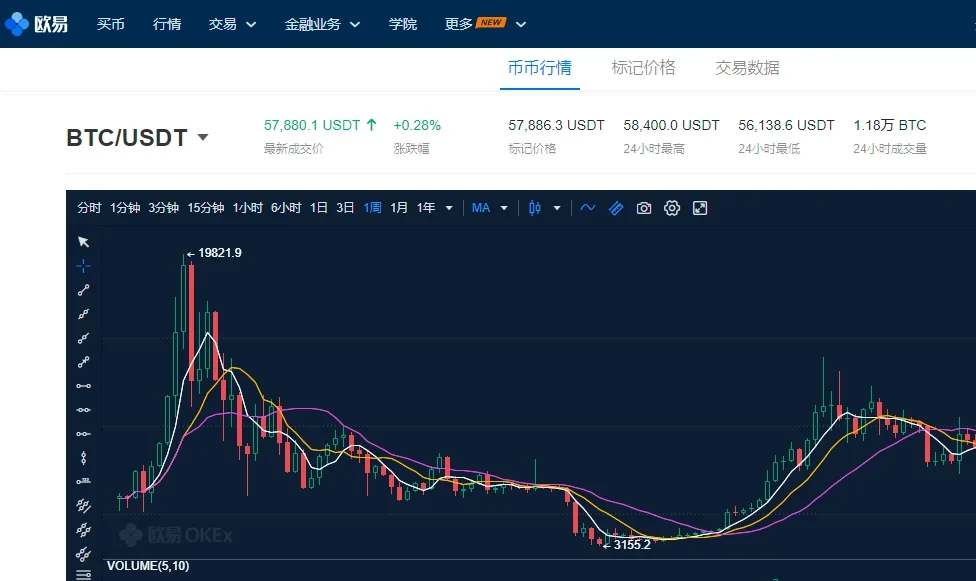Click the OKEx logo in header
976x581 pixels.
(x=36, y=24)
